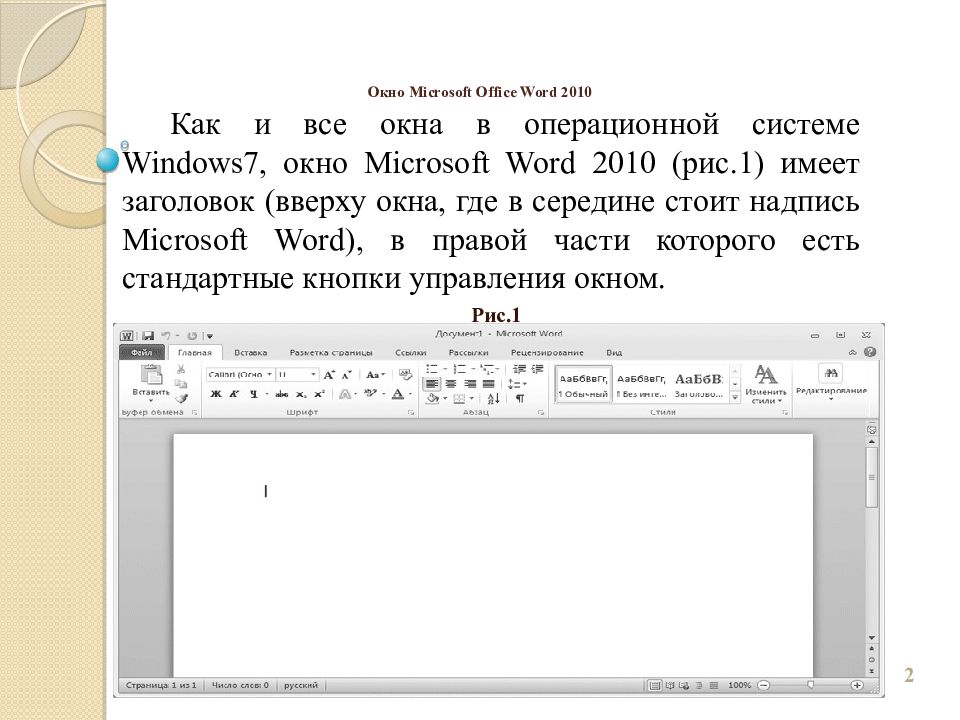This screenshot has width=960, height=720.
Task: Click the Increase Indent icon
Action: pyautogui.click(x=537, y=369)
